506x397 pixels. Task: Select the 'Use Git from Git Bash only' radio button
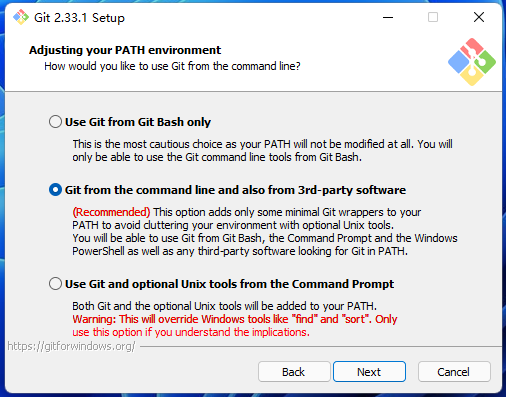pyautogui.click(x=55, y=122)
